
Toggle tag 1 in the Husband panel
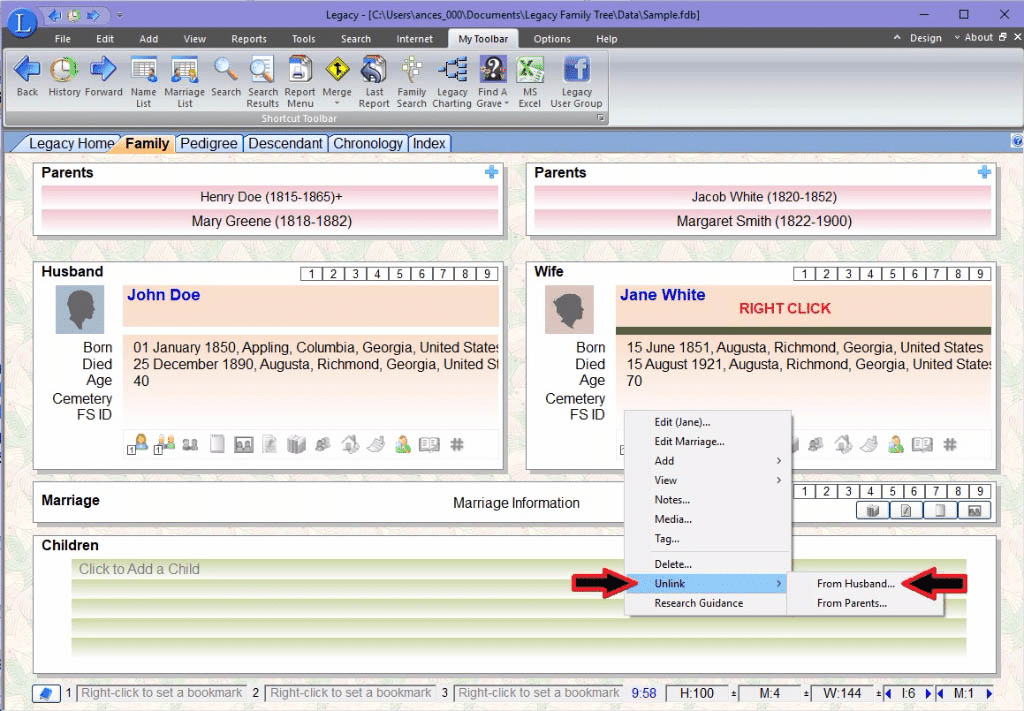click(x=312, y=274)
